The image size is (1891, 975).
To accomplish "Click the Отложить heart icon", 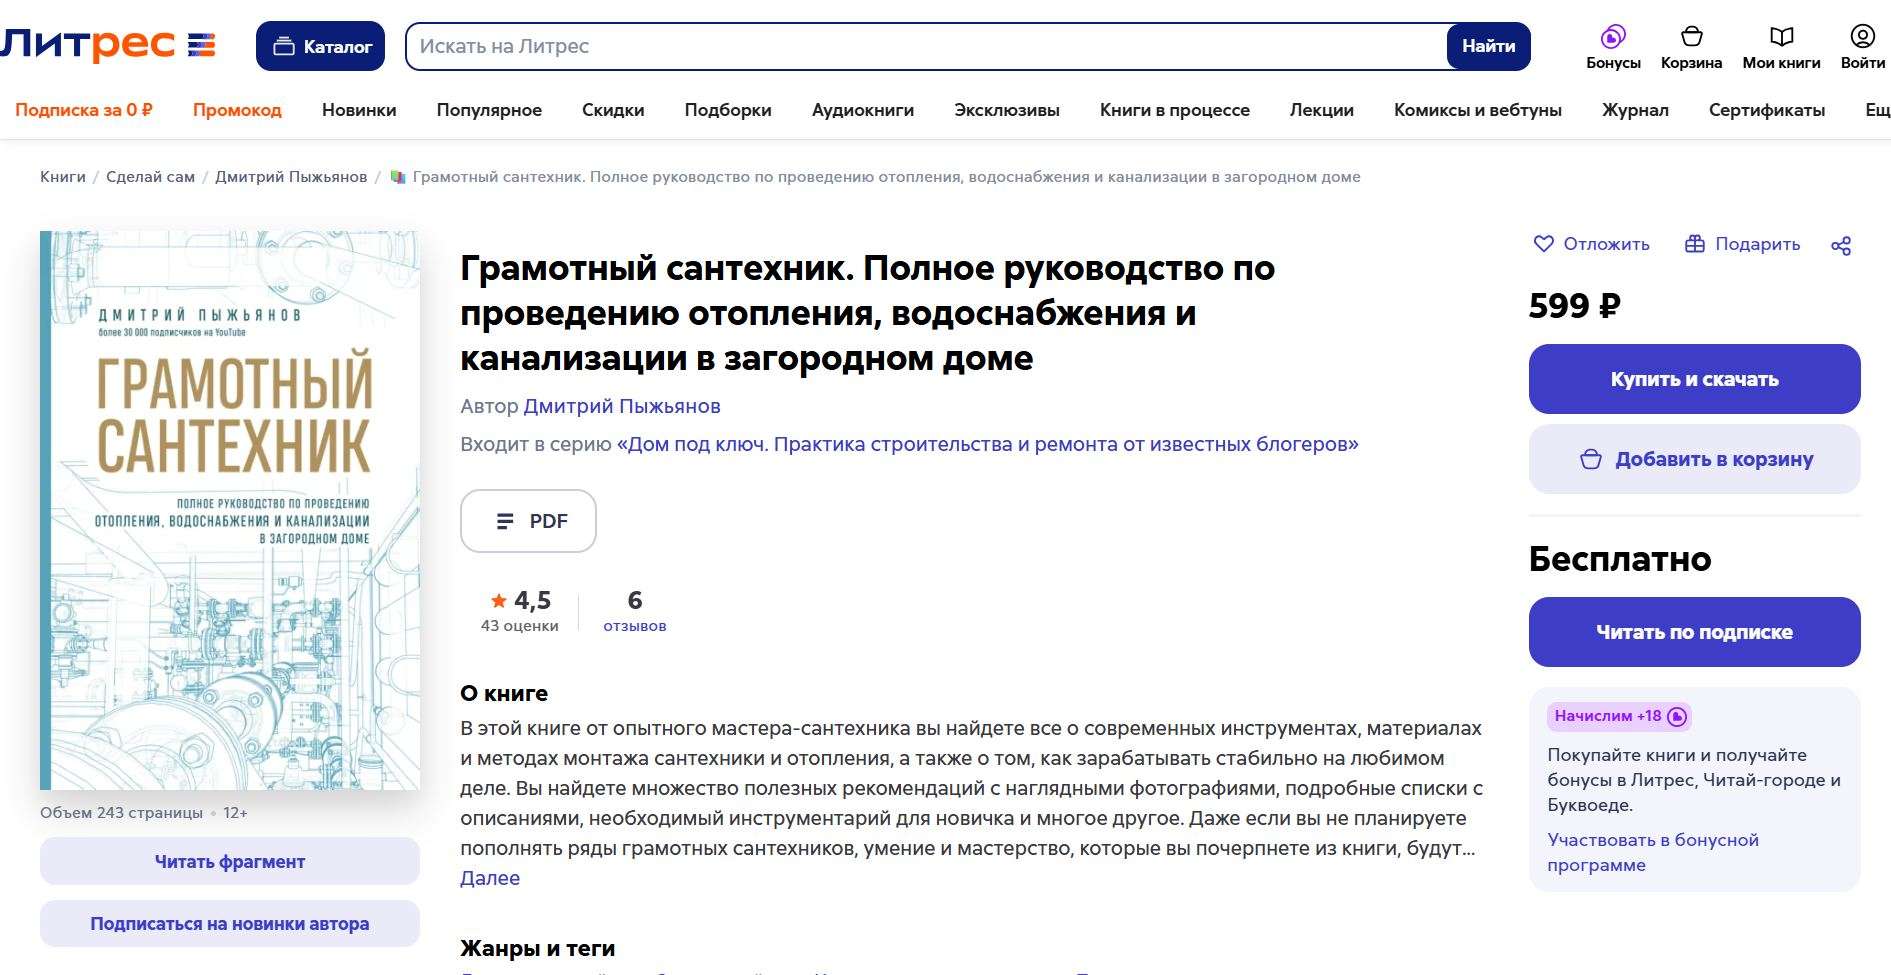I will (1544, 244).
